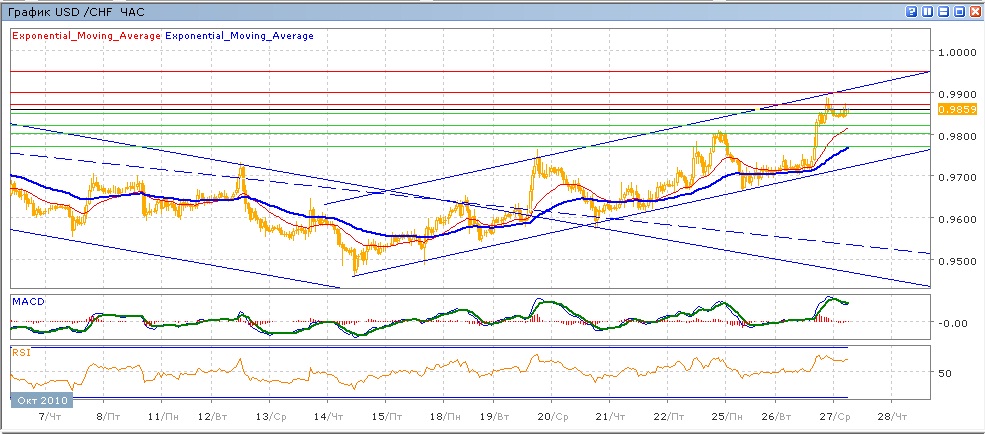Open chart help via question mark icon

(913, 11)
